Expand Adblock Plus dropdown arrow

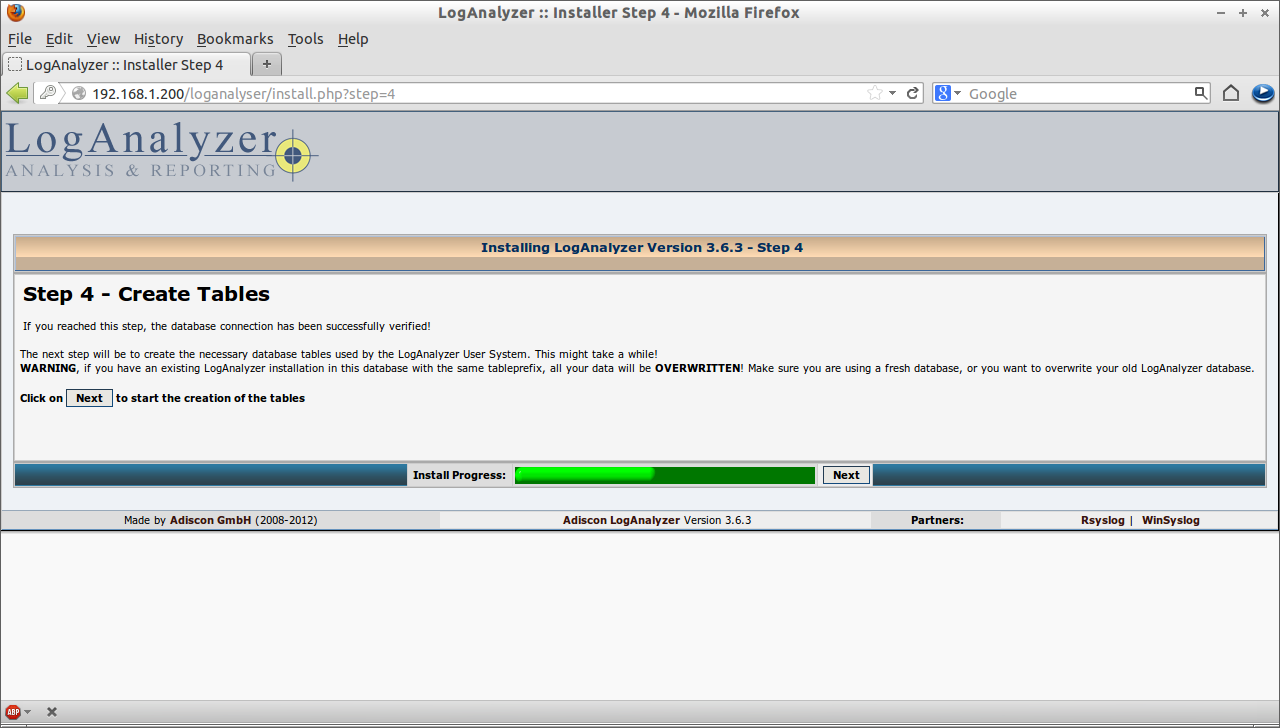[27, 712]
